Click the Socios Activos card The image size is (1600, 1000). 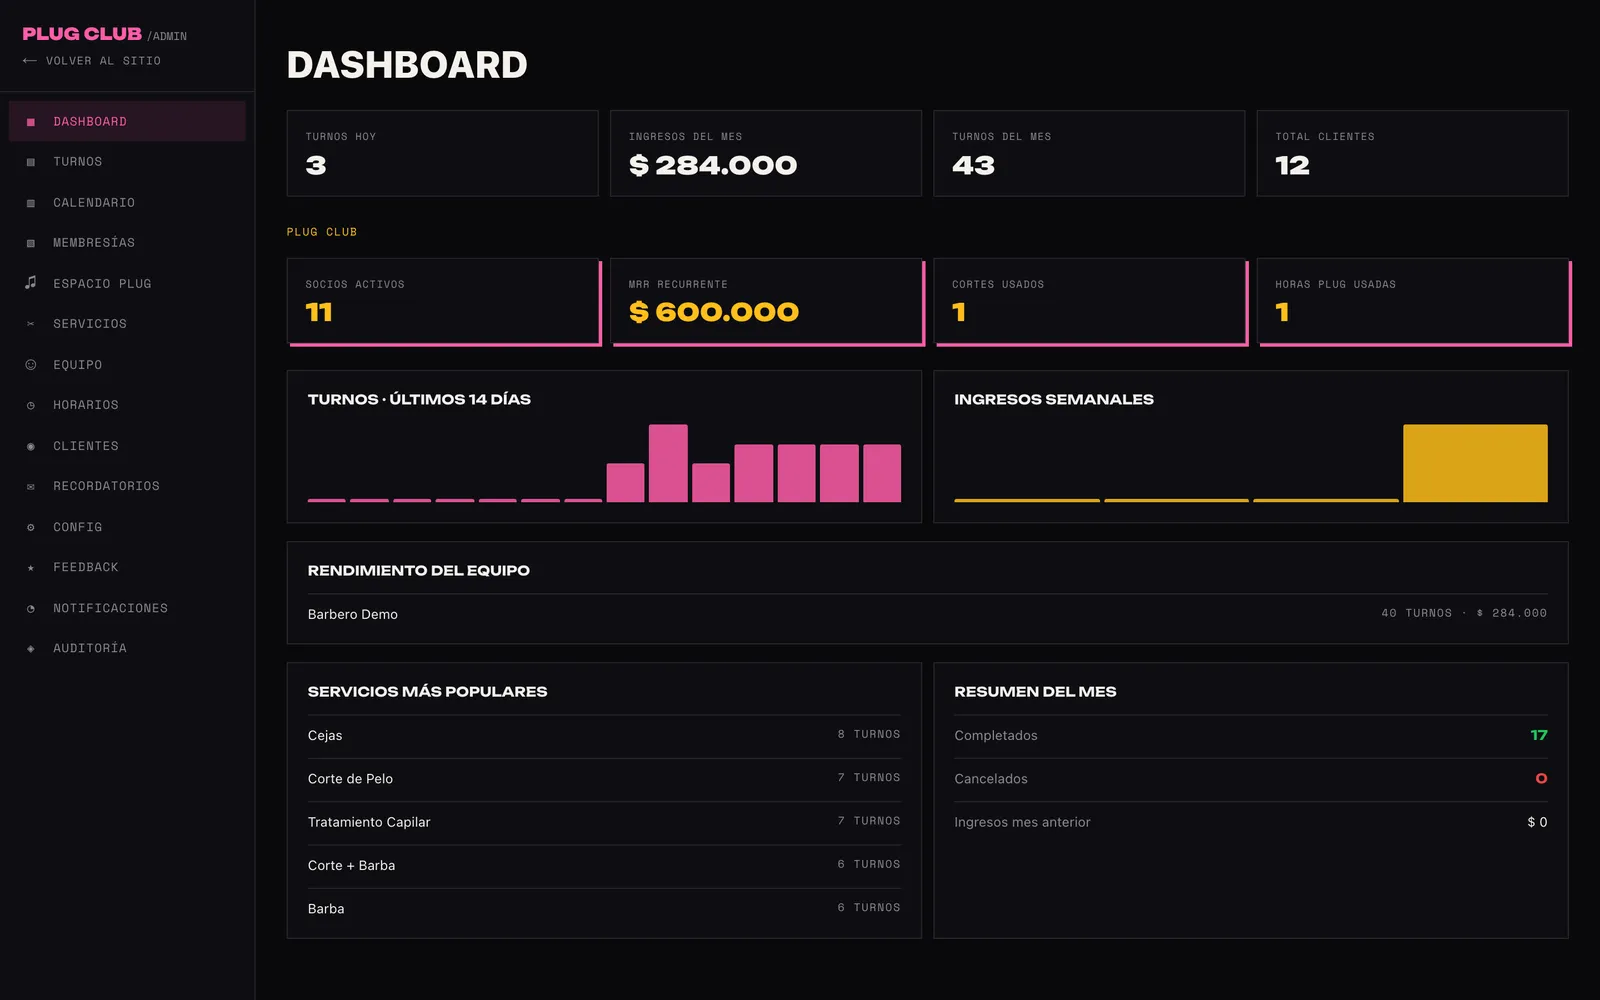[x=444, y=302]
